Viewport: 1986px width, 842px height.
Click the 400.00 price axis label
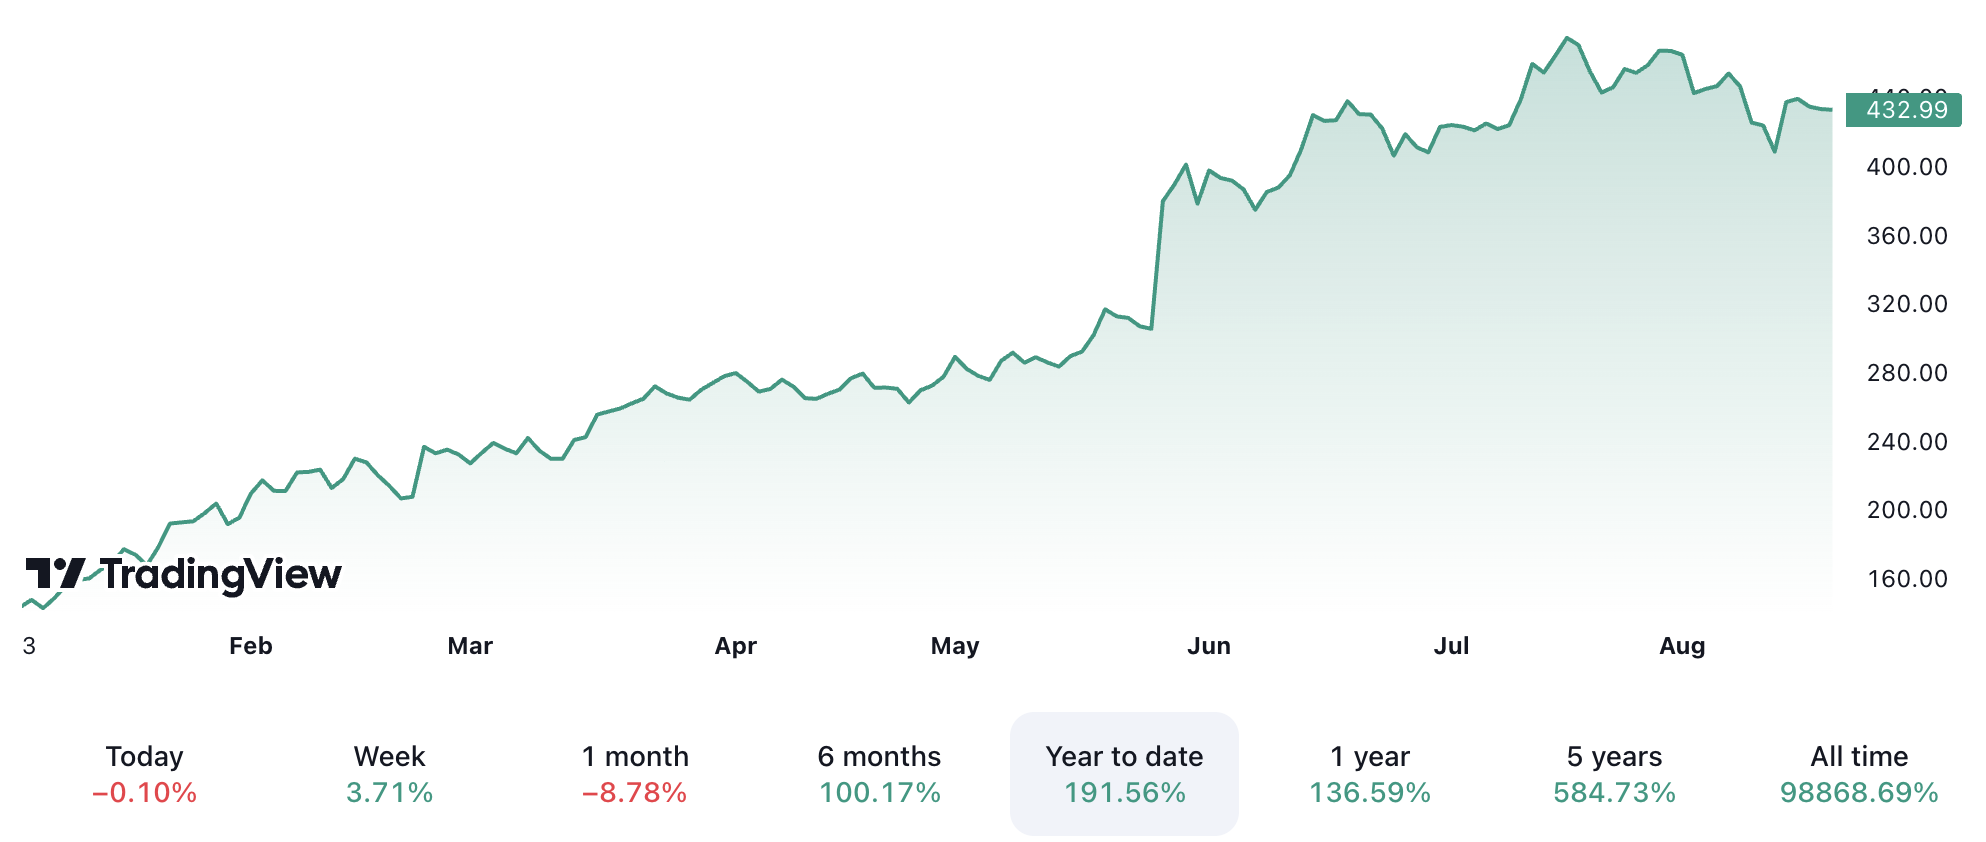(x=1907, y=167)
